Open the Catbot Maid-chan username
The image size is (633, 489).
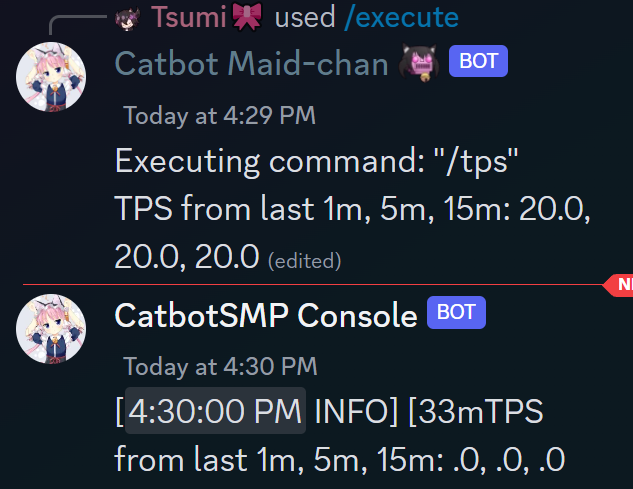[x=251, y=64]
